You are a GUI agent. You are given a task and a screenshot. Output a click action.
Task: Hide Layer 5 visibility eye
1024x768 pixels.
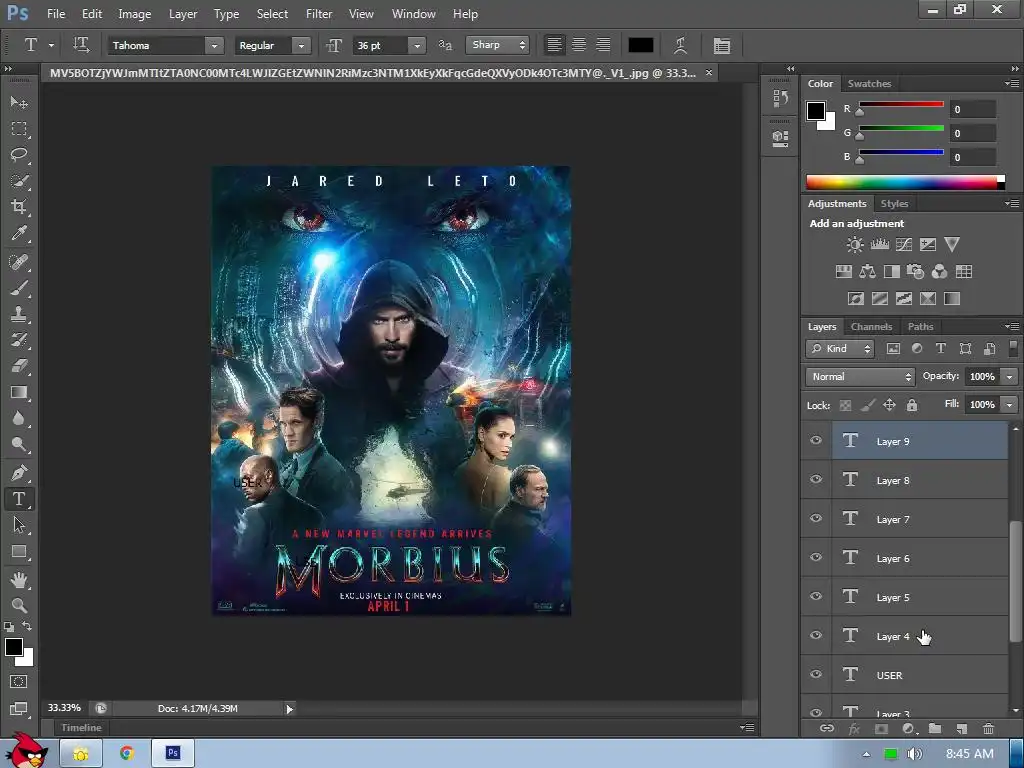(816, 596)
